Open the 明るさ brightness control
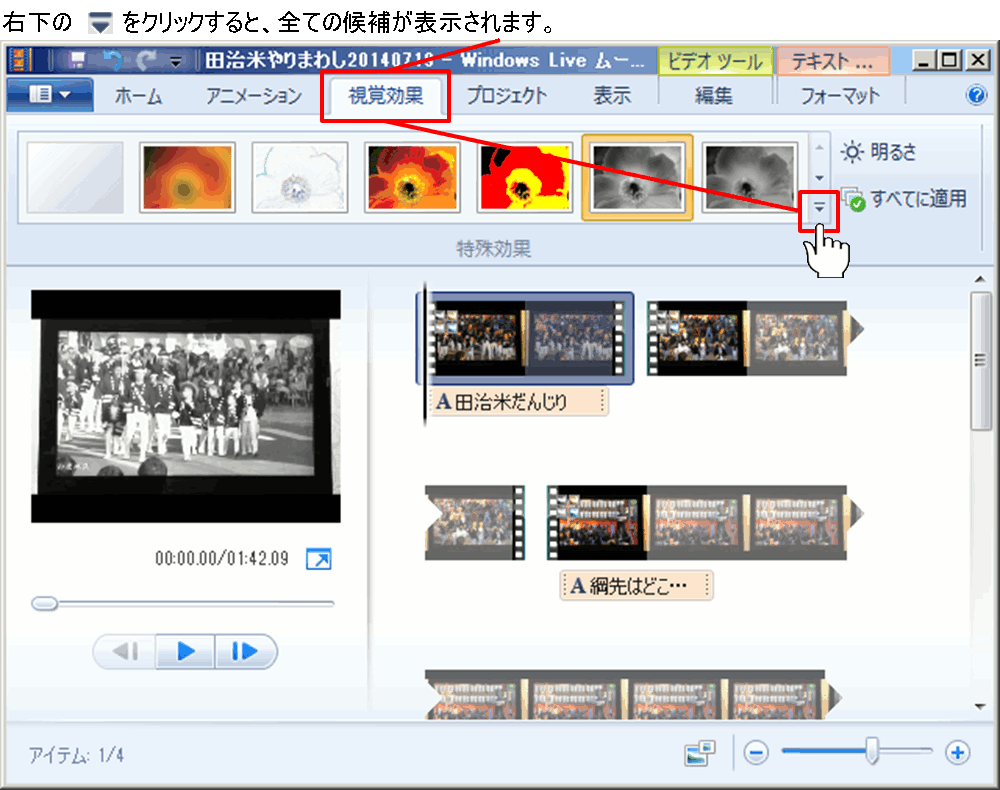 (880, 153)
